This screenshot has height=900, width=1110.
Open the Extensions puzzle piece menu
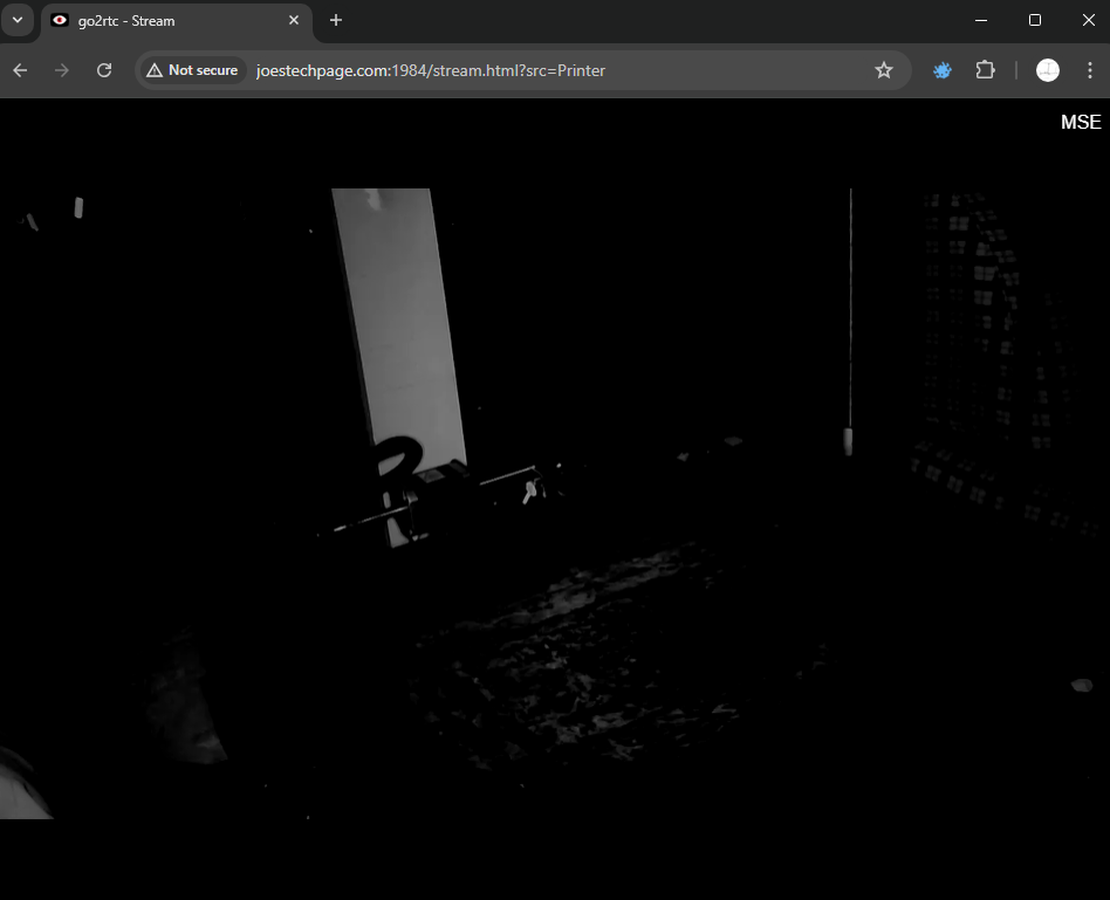[x=985, y=70]
